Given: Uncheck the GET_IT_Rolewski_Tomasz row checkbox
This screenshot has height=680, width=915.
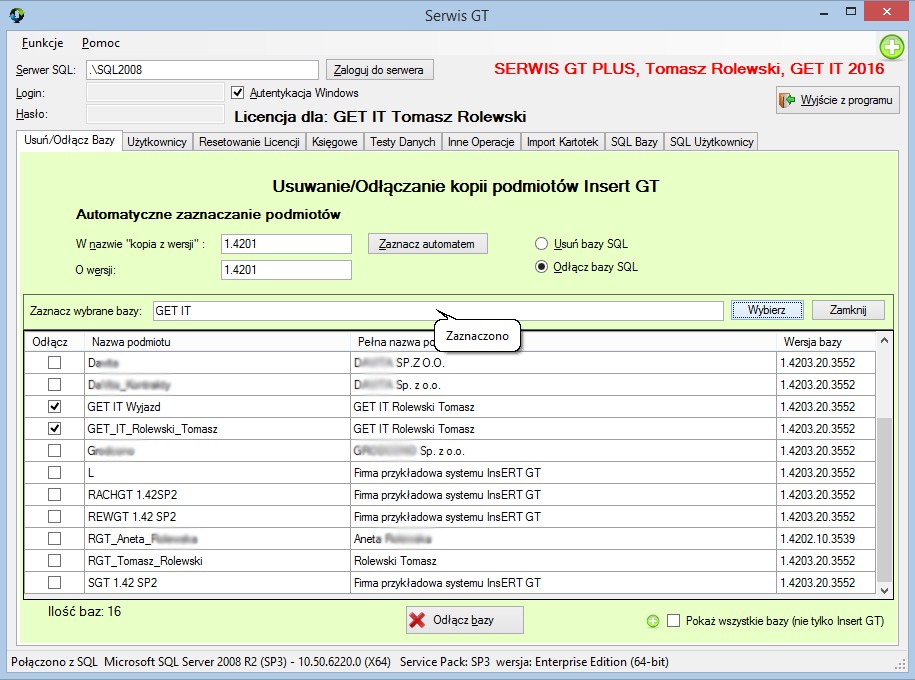Looking at the screenshot, I should pyautogui.click(x=54, y=428).
